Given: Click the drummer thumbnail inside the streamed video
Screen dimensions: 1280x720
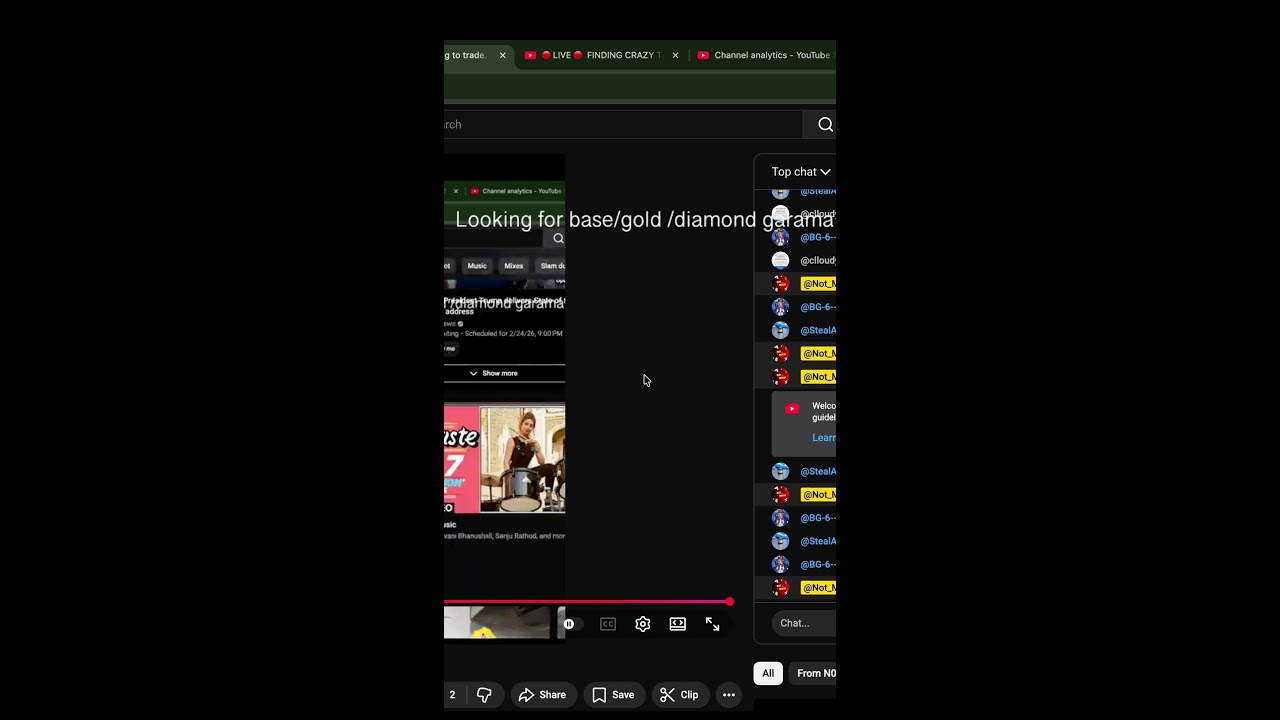Looking at the screenshot, I should [x=522, y=459].
